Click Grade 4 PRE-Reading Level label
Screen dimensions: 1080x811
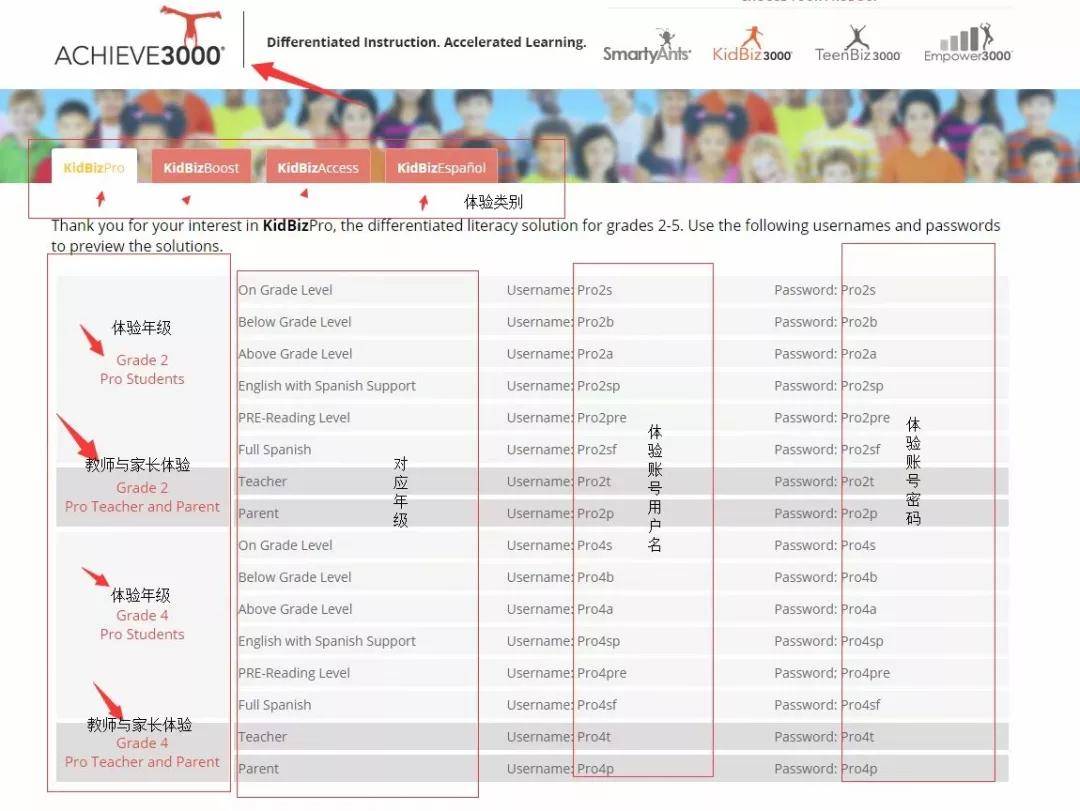[x=294, y=673]
